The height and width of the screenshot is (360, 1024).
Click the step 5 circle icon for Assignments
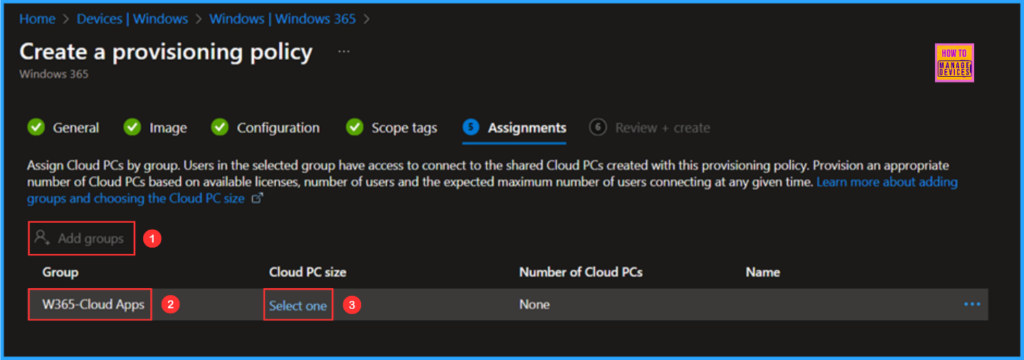(471, 128)
